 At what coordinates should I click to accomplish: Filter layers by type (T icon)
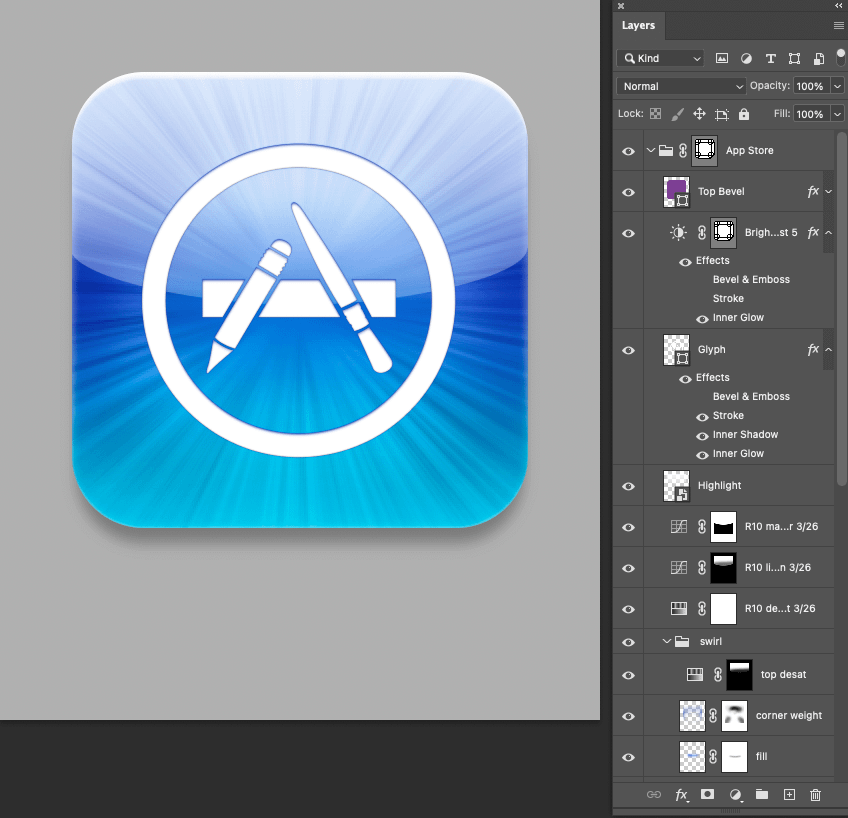[770, 59]
